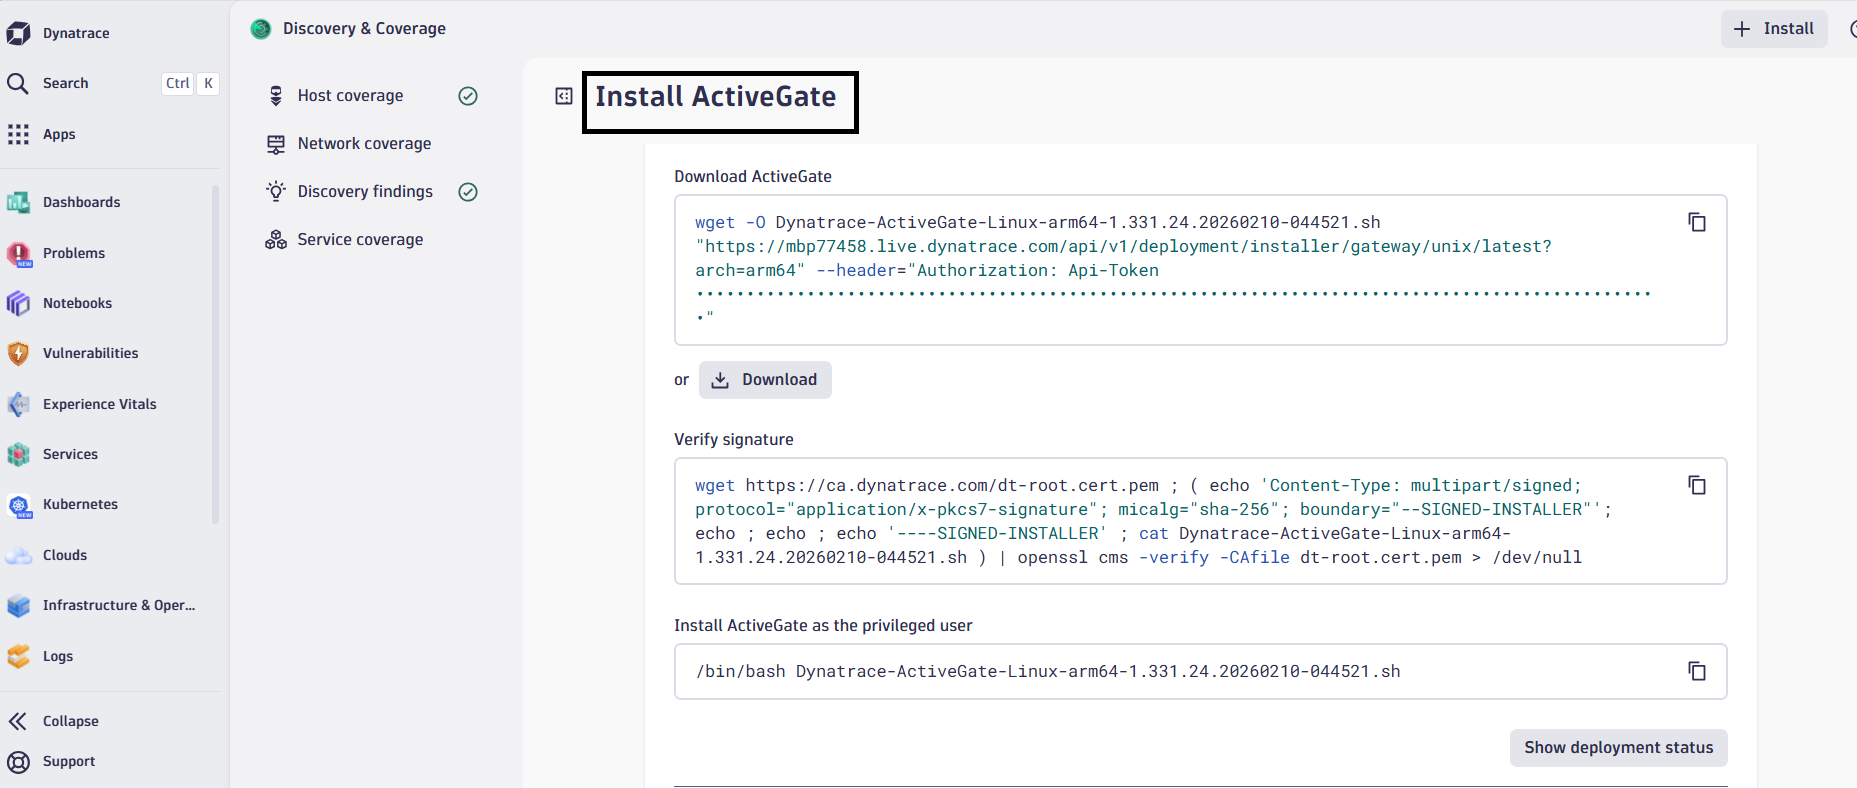Screen dimensions: 1857x788
Task: Click the Install button at top right
Action: tap(1774, 29)
